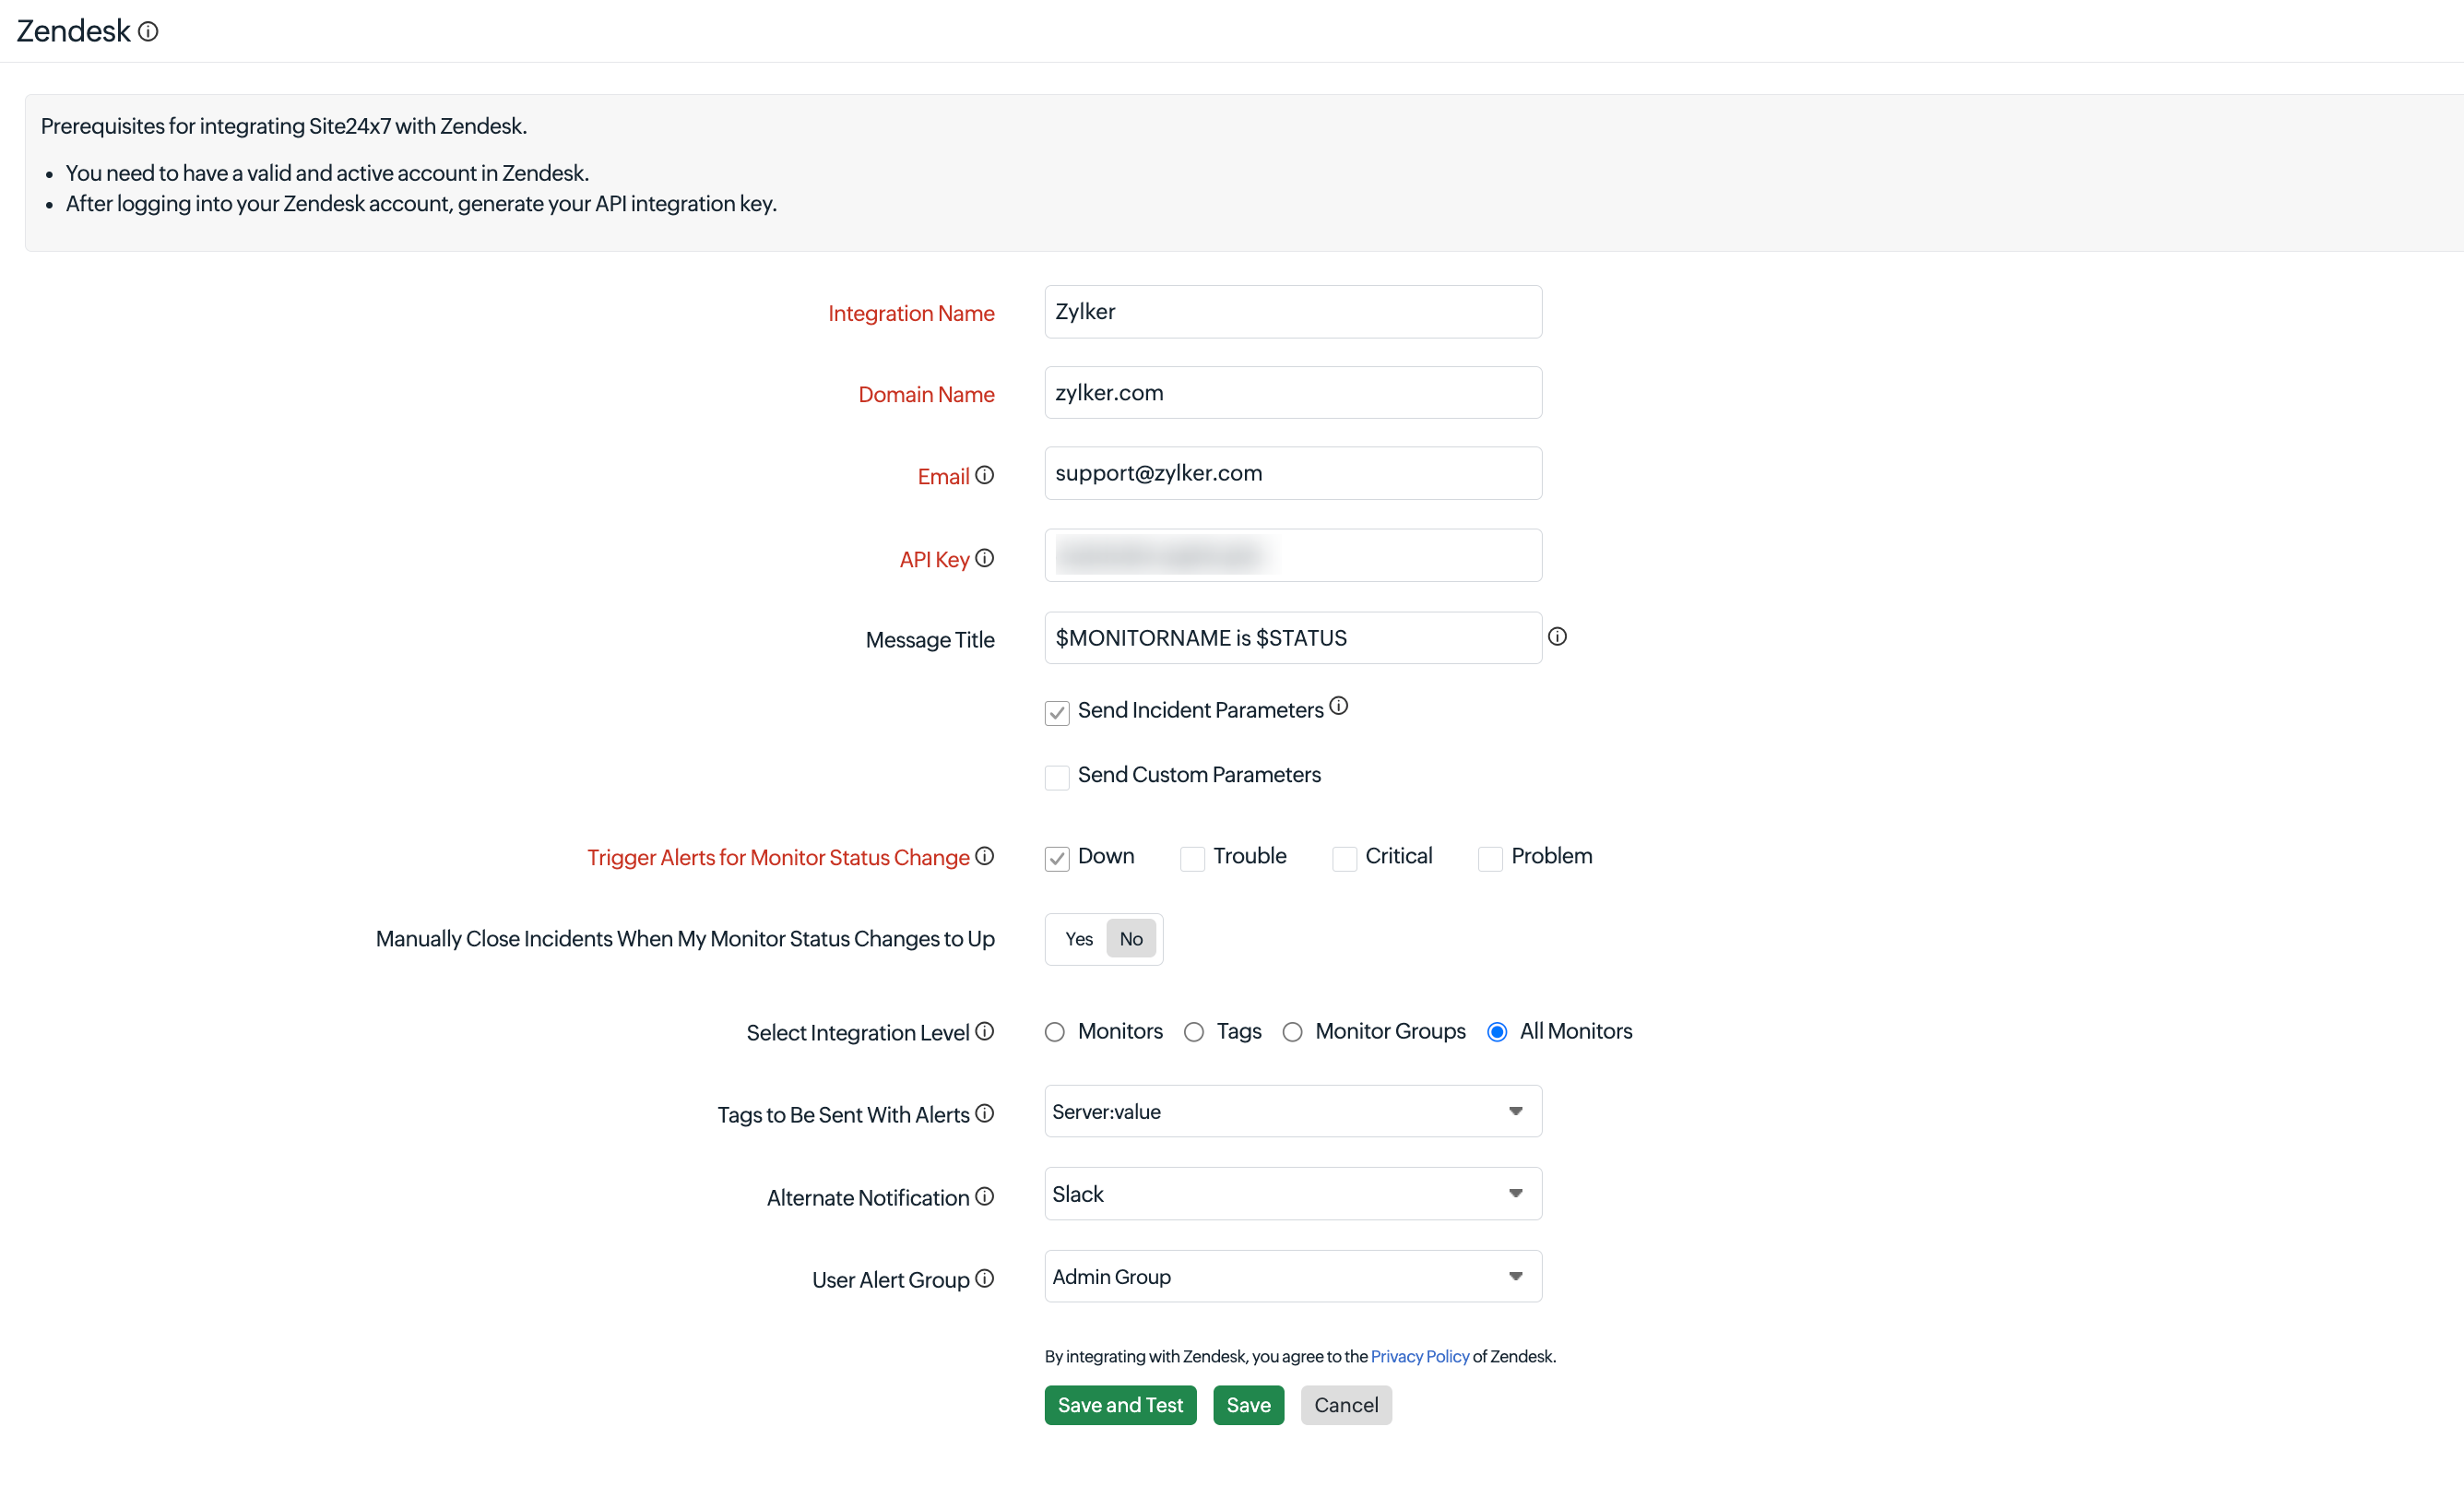Select the All Monitors radio button
Screen dimensions: 2464x1498
coord(1497,1032)
